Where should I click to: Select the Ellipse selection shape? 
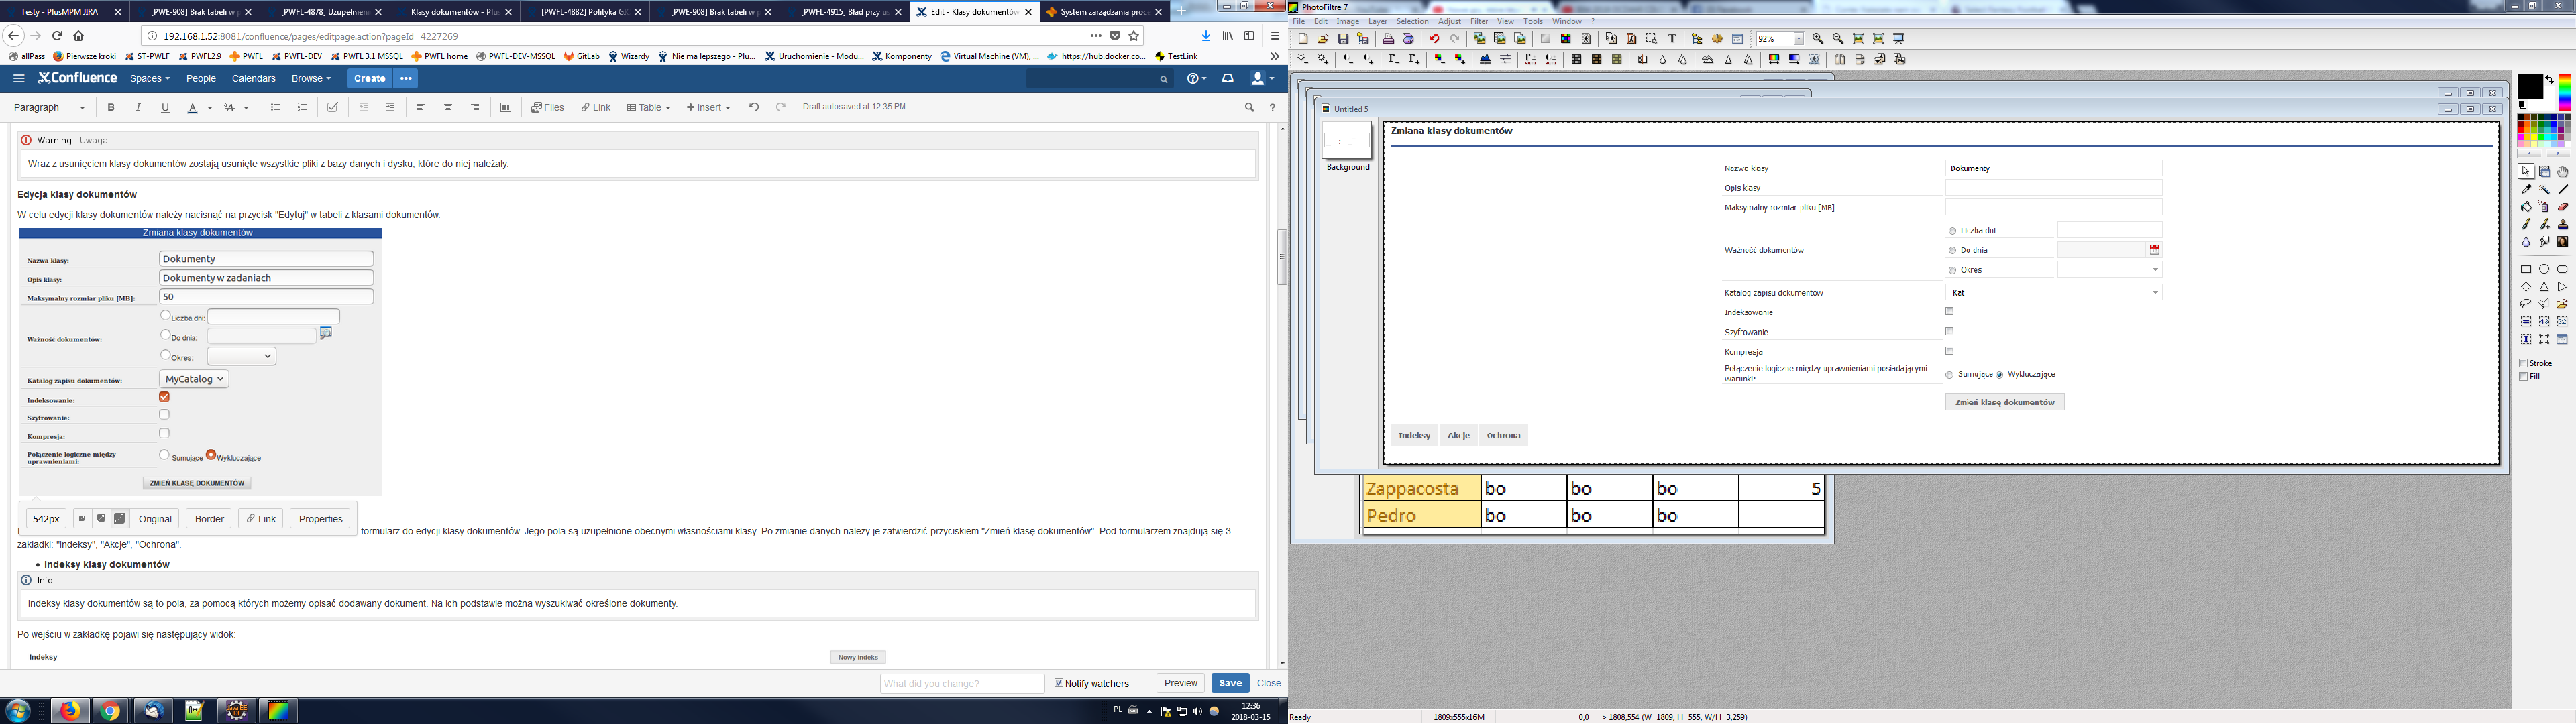point(2544,269)
